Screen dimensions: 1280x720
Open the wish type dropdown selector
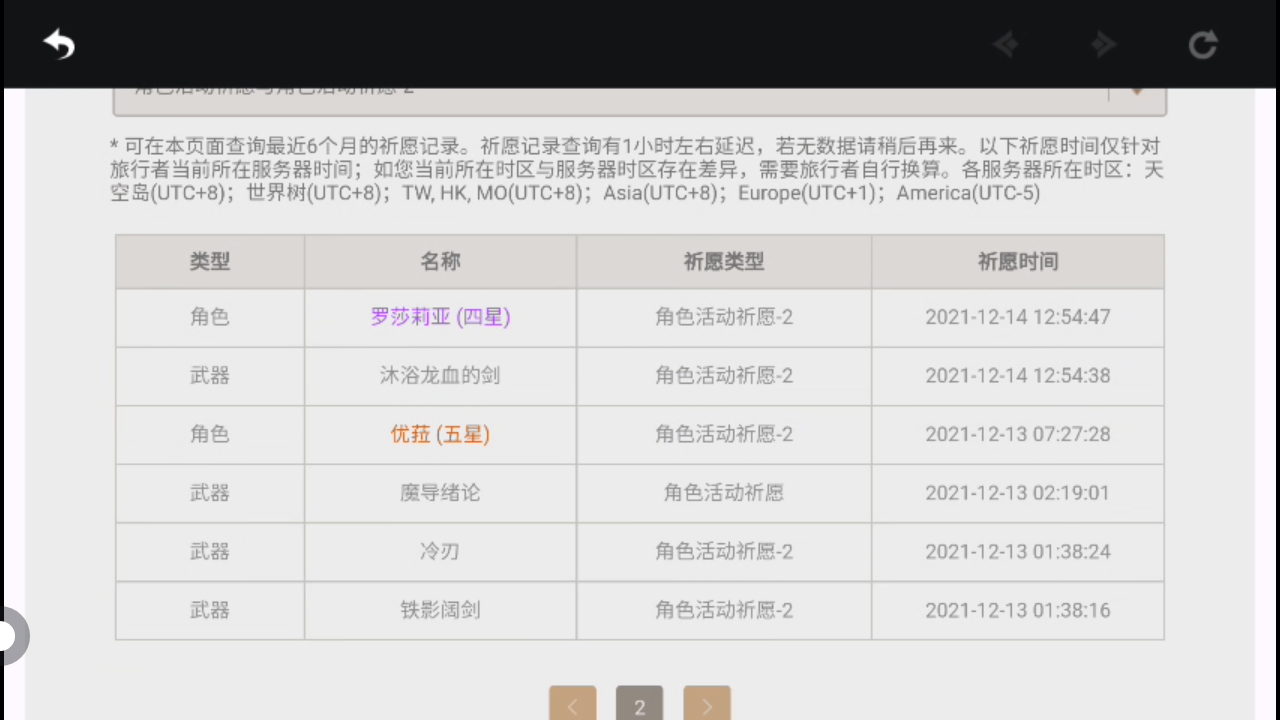click(x=640, y=100)
